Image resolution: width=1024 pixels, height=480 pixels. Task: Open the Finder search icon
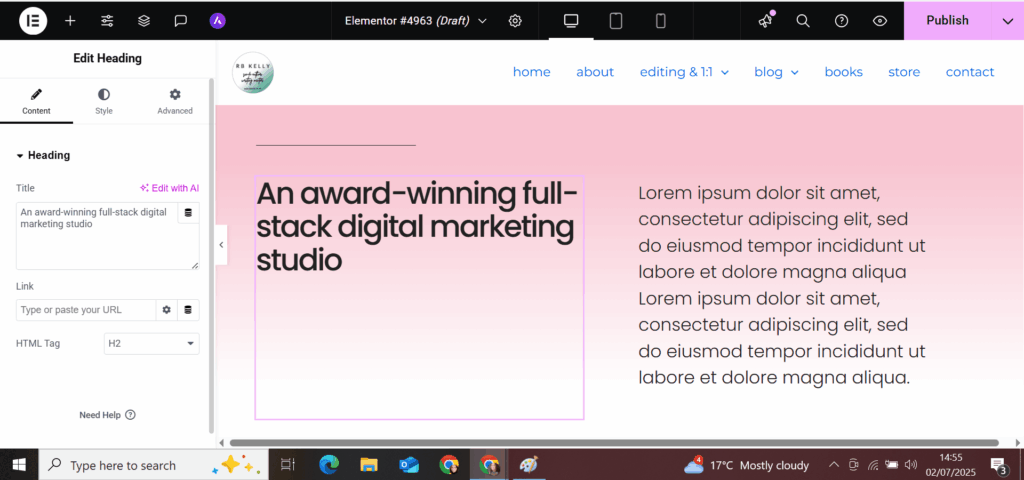point(803,21)
